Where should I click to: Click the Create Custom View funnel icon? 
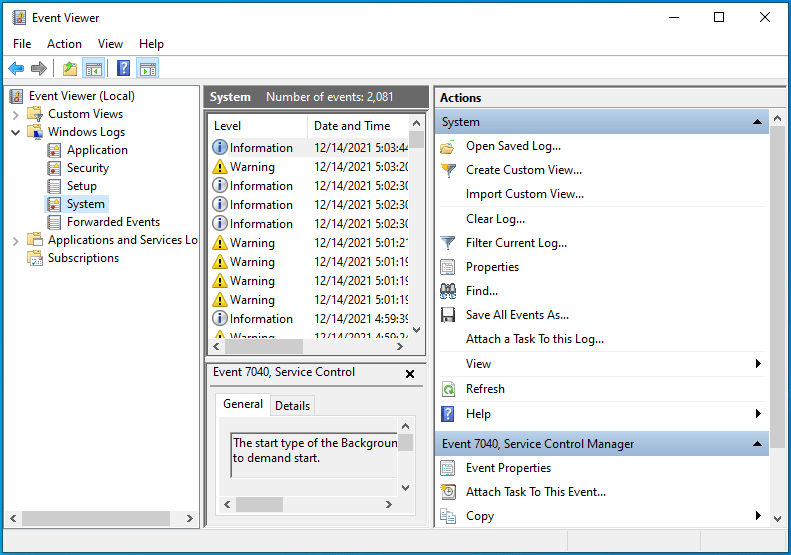448,171
